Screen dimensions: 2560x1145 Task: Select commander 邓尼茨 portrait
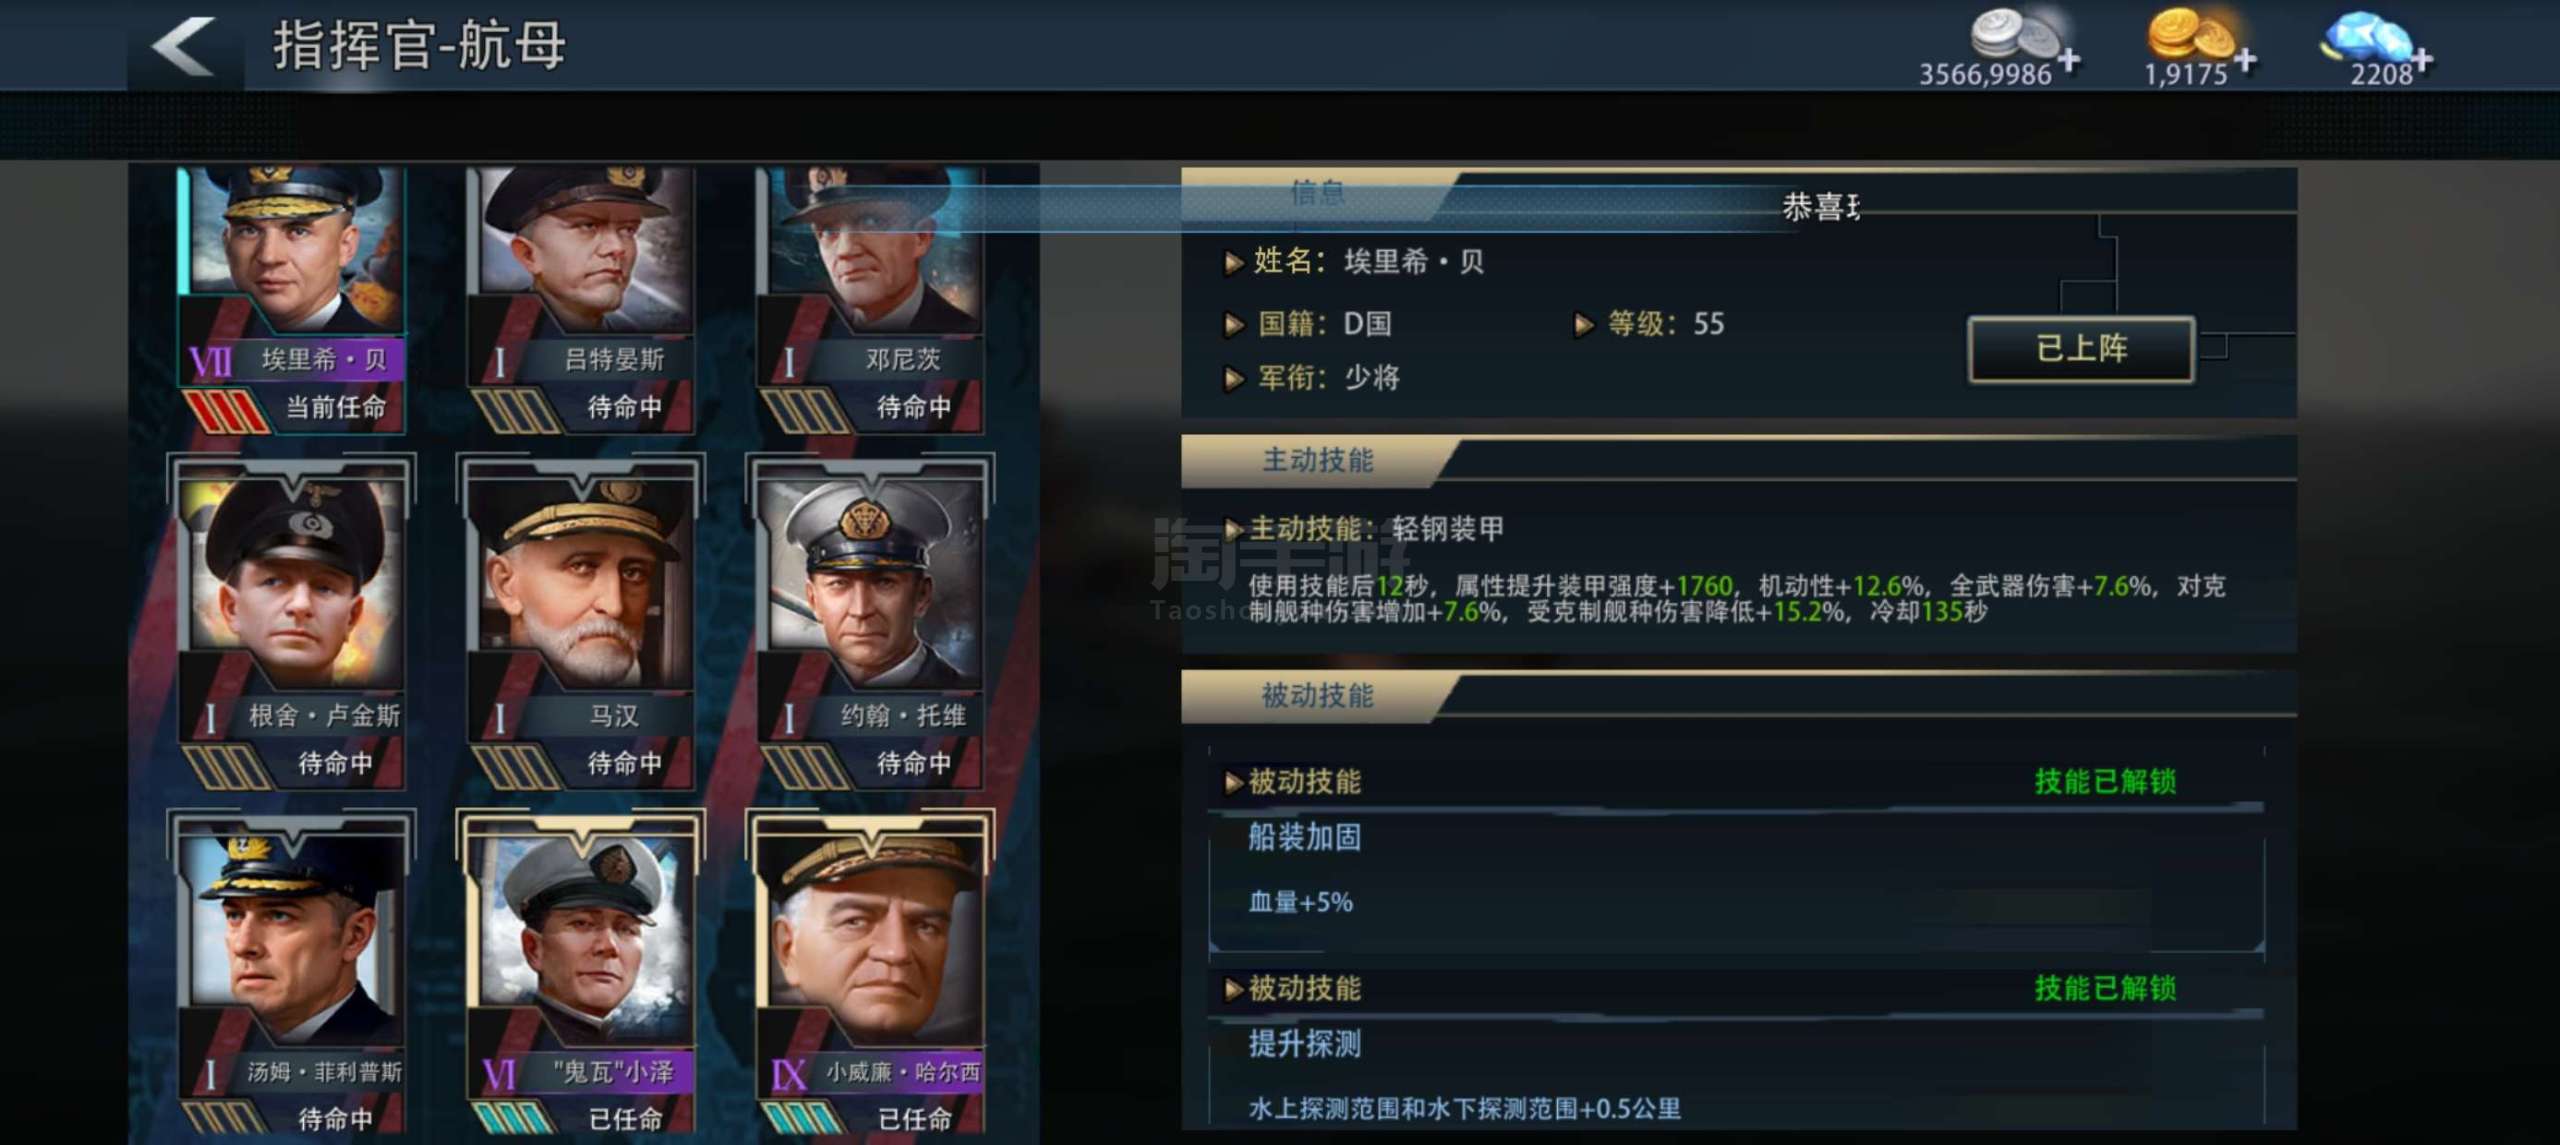point(870,299)
